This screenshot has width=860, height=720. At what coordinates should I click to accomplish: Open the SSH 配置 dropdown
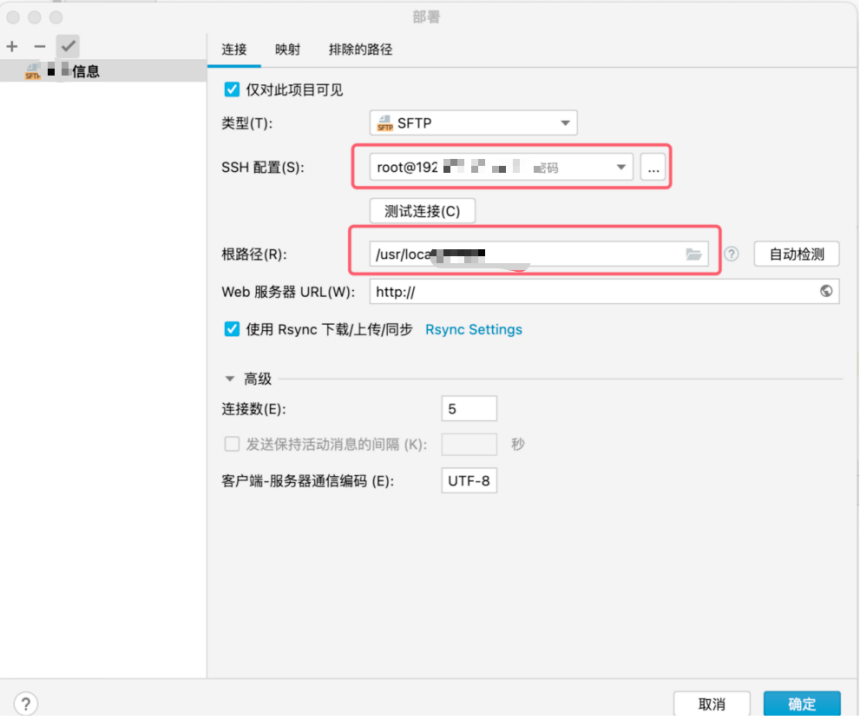(501, 167)
